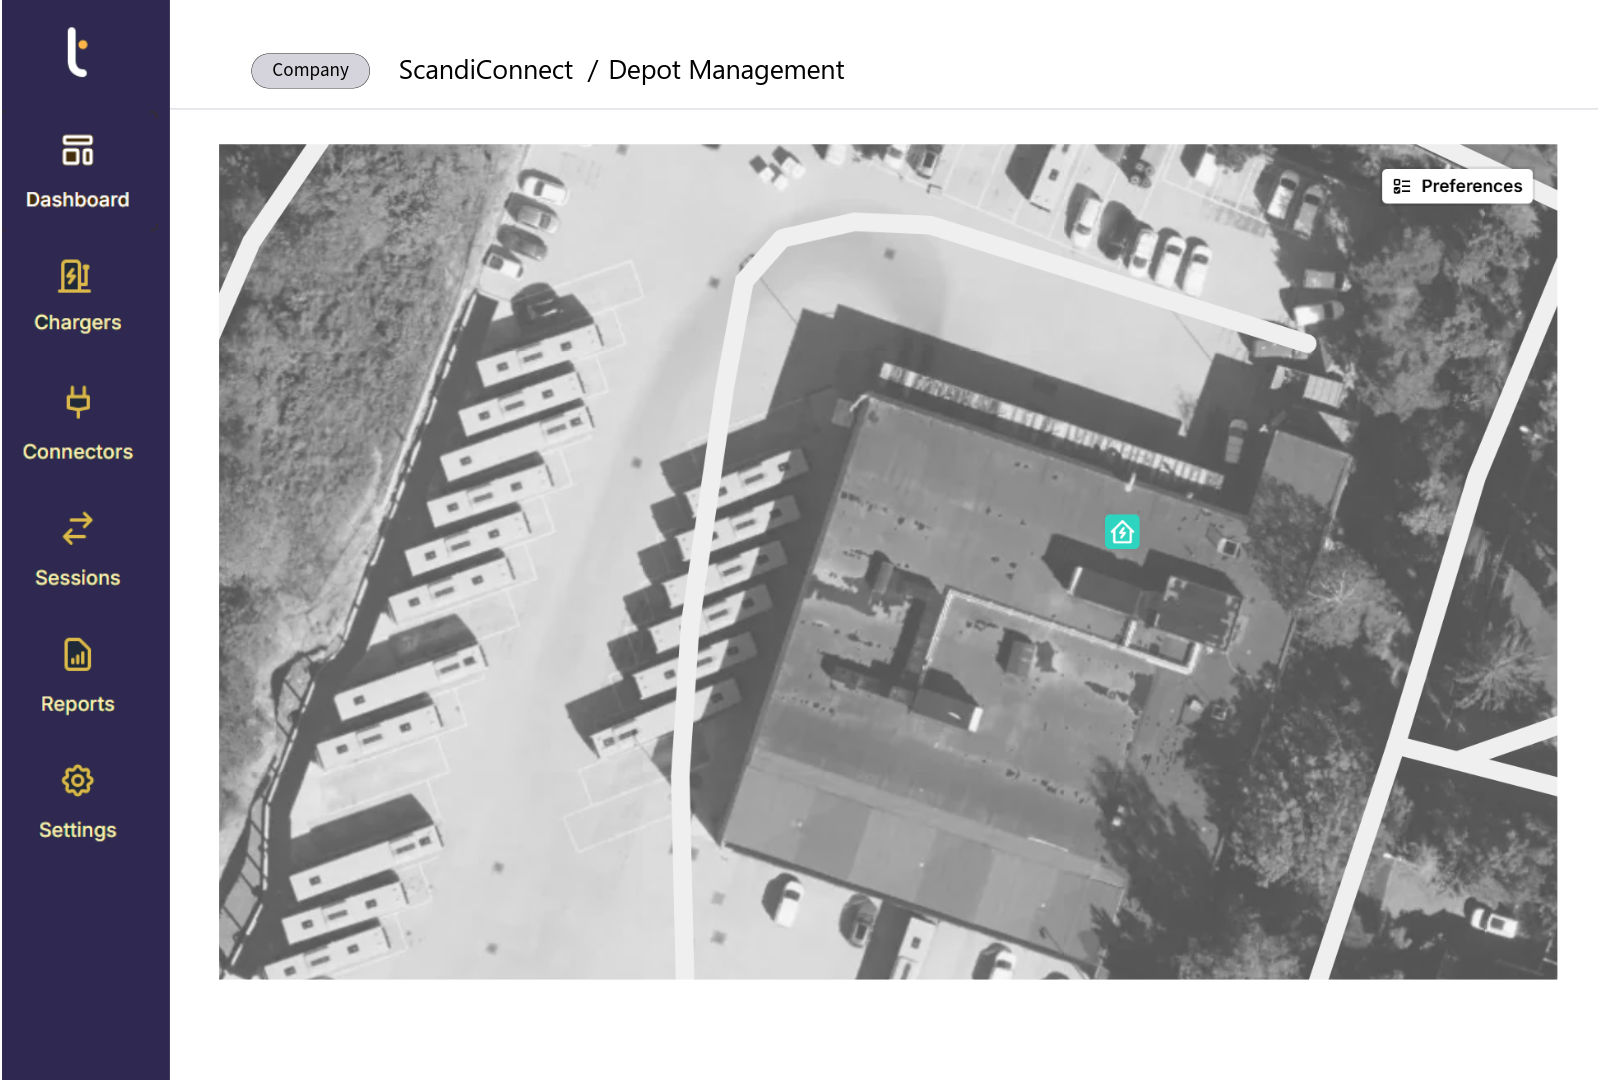1600x1080 pixels.
Task: Open the Preferences button text
Action: [x=1471, y=186]
